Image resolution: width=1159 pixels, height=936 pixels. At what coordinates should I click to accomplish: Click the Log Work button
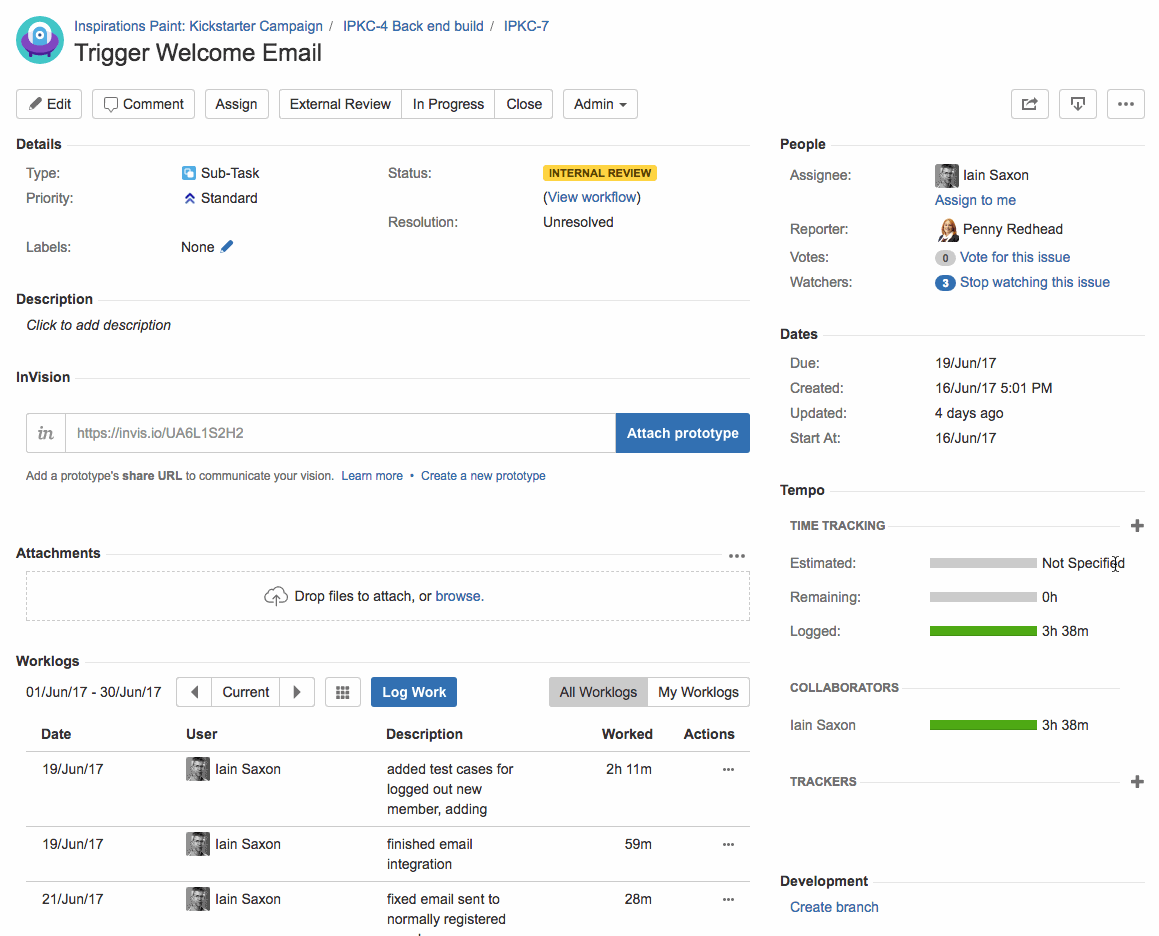414,692
